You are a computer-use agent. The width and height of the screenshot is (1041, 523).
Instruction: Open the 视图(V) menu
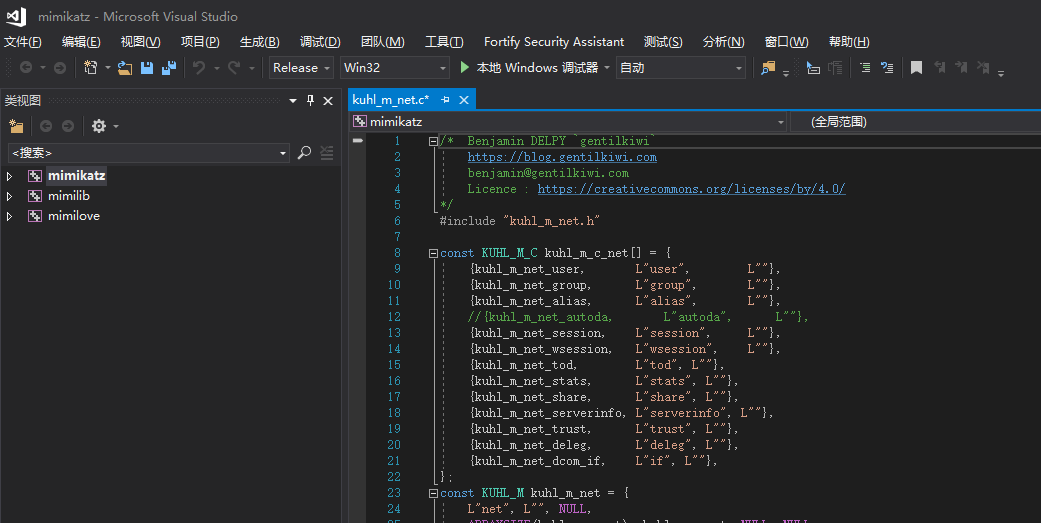coord(140,42)
